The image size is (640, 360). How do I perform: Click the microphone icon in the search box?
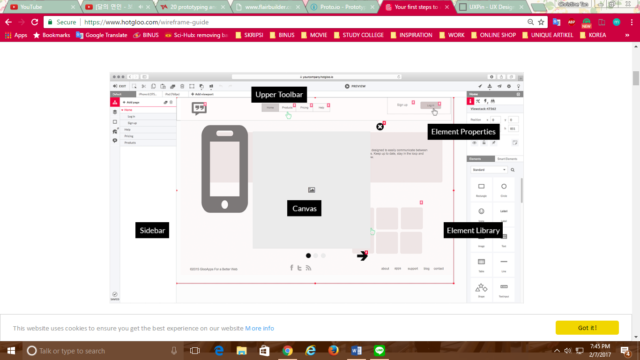point(174,351)
